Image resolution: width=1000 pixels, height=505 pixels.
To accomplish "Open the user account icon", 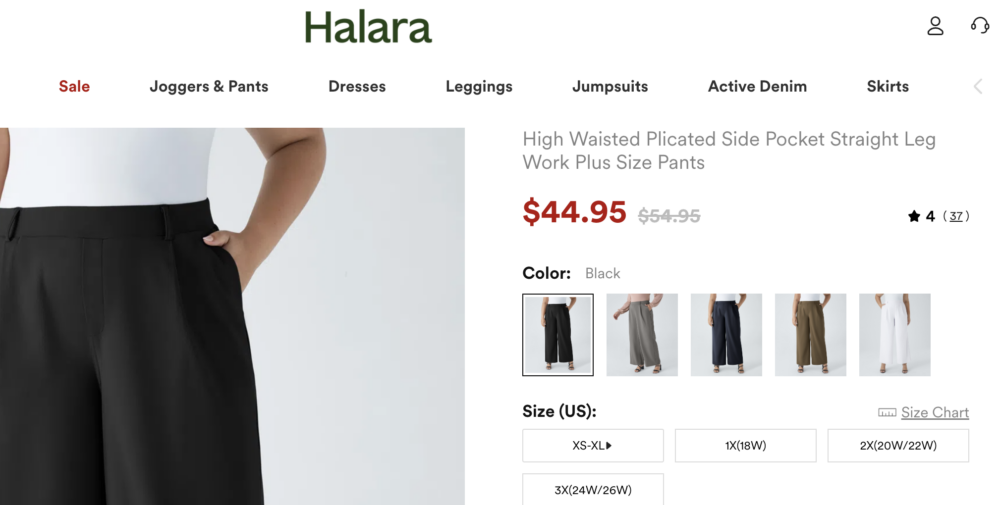I will (x=935, y=26).
